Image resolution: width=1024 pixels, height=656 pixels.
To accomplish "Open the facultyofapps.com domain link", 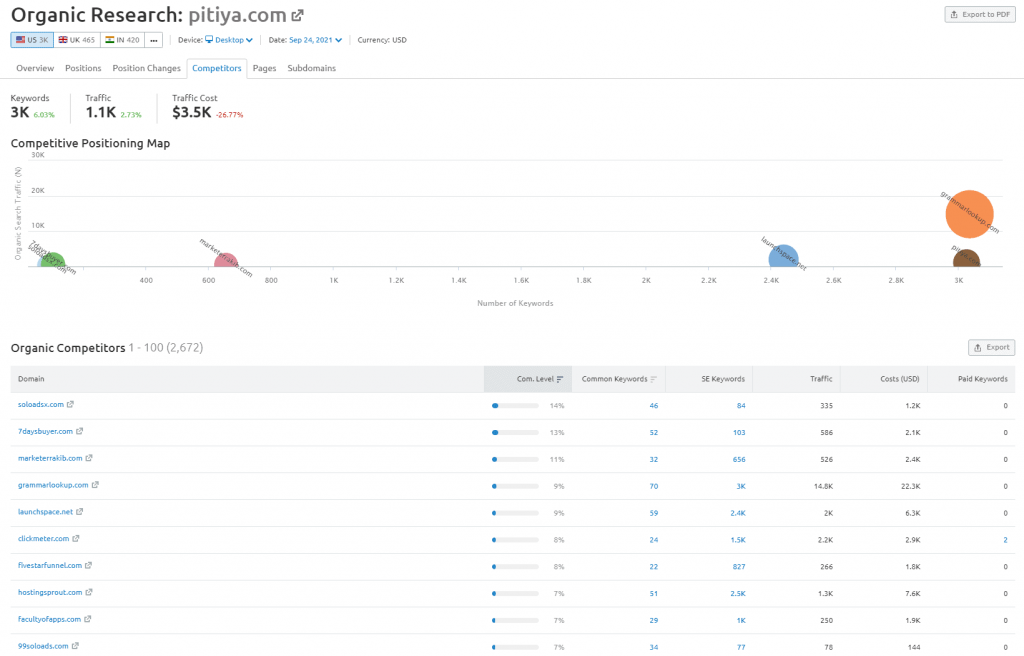I will click(x=49, y=619).
